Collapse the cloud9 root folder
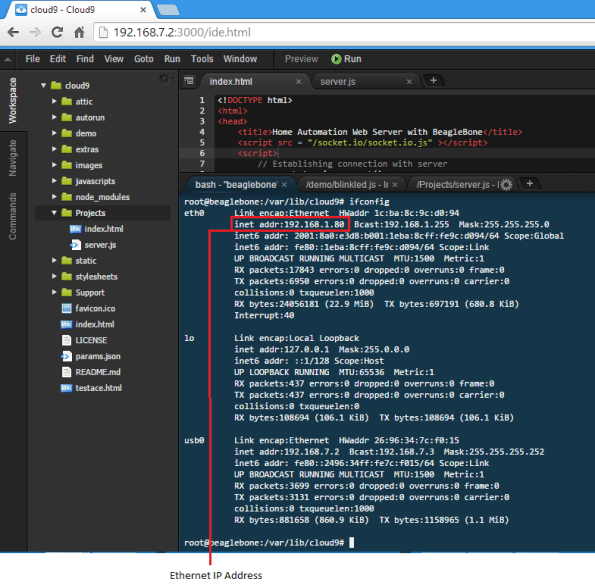Image resolution: width=595 pixels, height=588 pixels. tap(44, 85)
